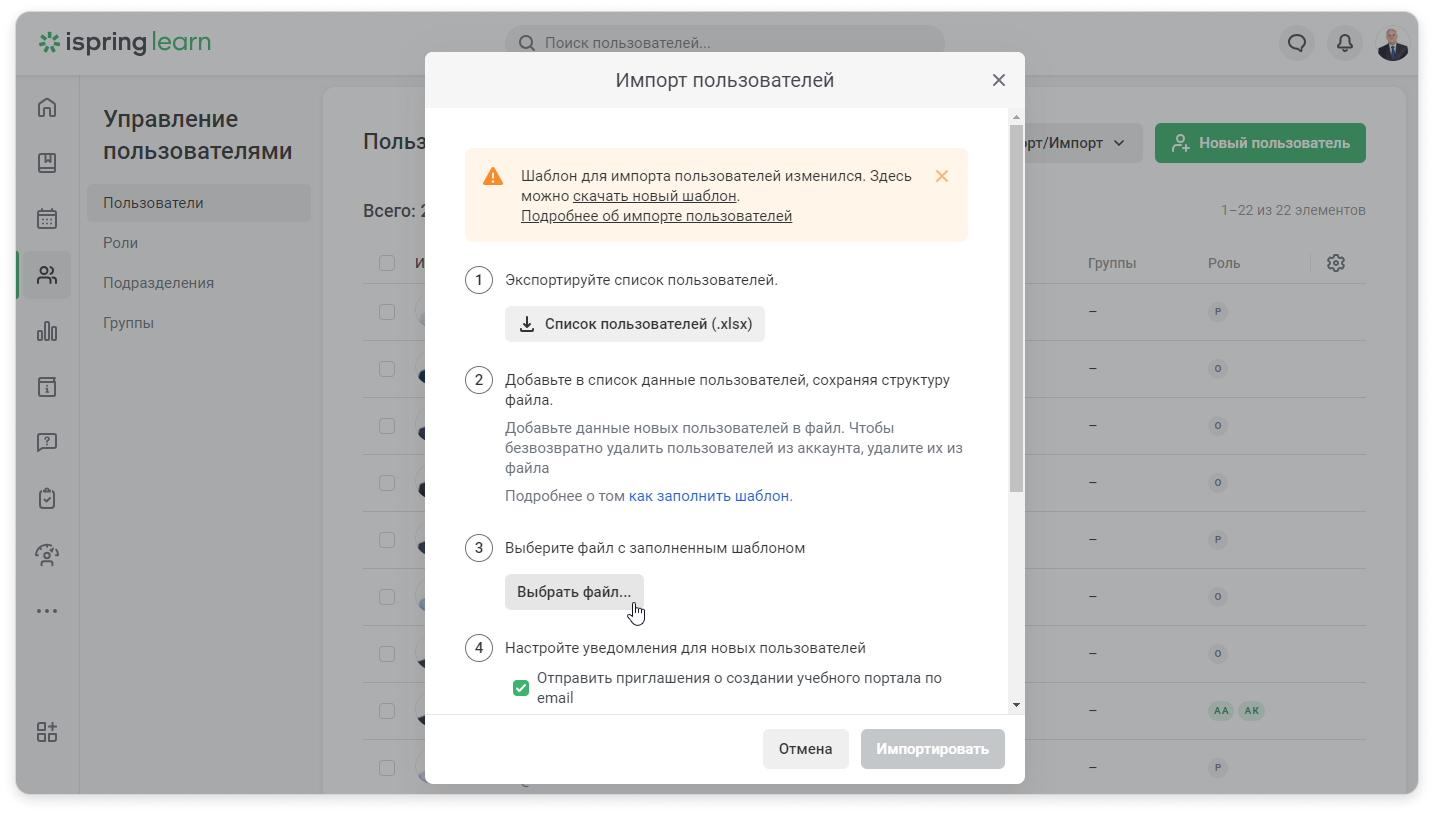Open table column settings gear icon

pyautogui.click(x=1336, y=263)
